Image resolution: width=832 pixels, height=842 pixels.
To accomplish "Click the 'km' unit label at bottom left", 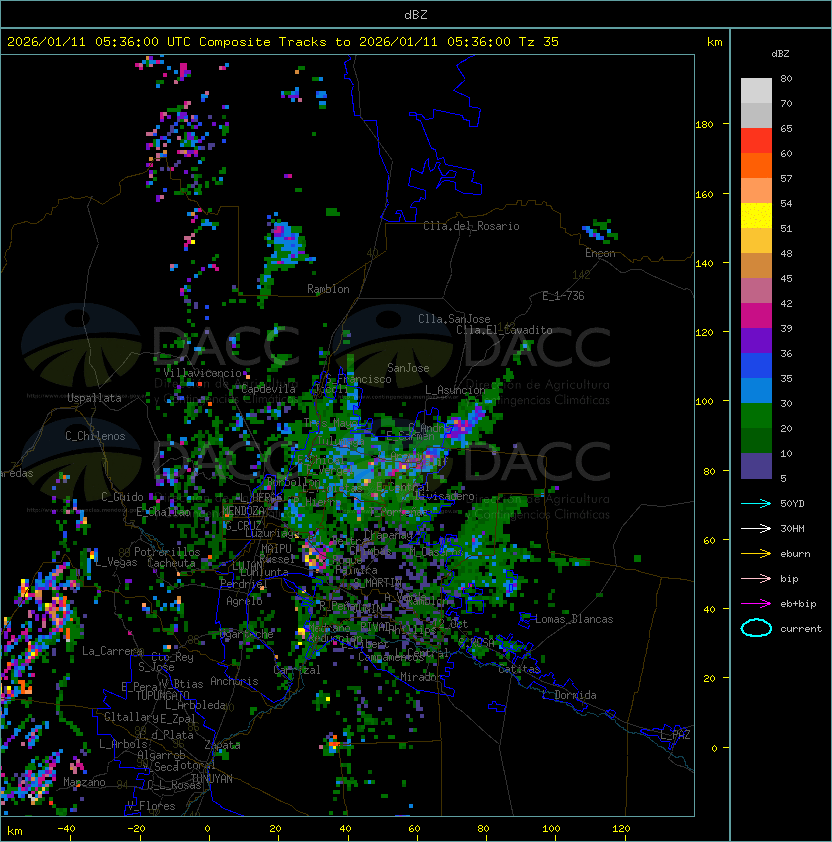I will [15, 831].
